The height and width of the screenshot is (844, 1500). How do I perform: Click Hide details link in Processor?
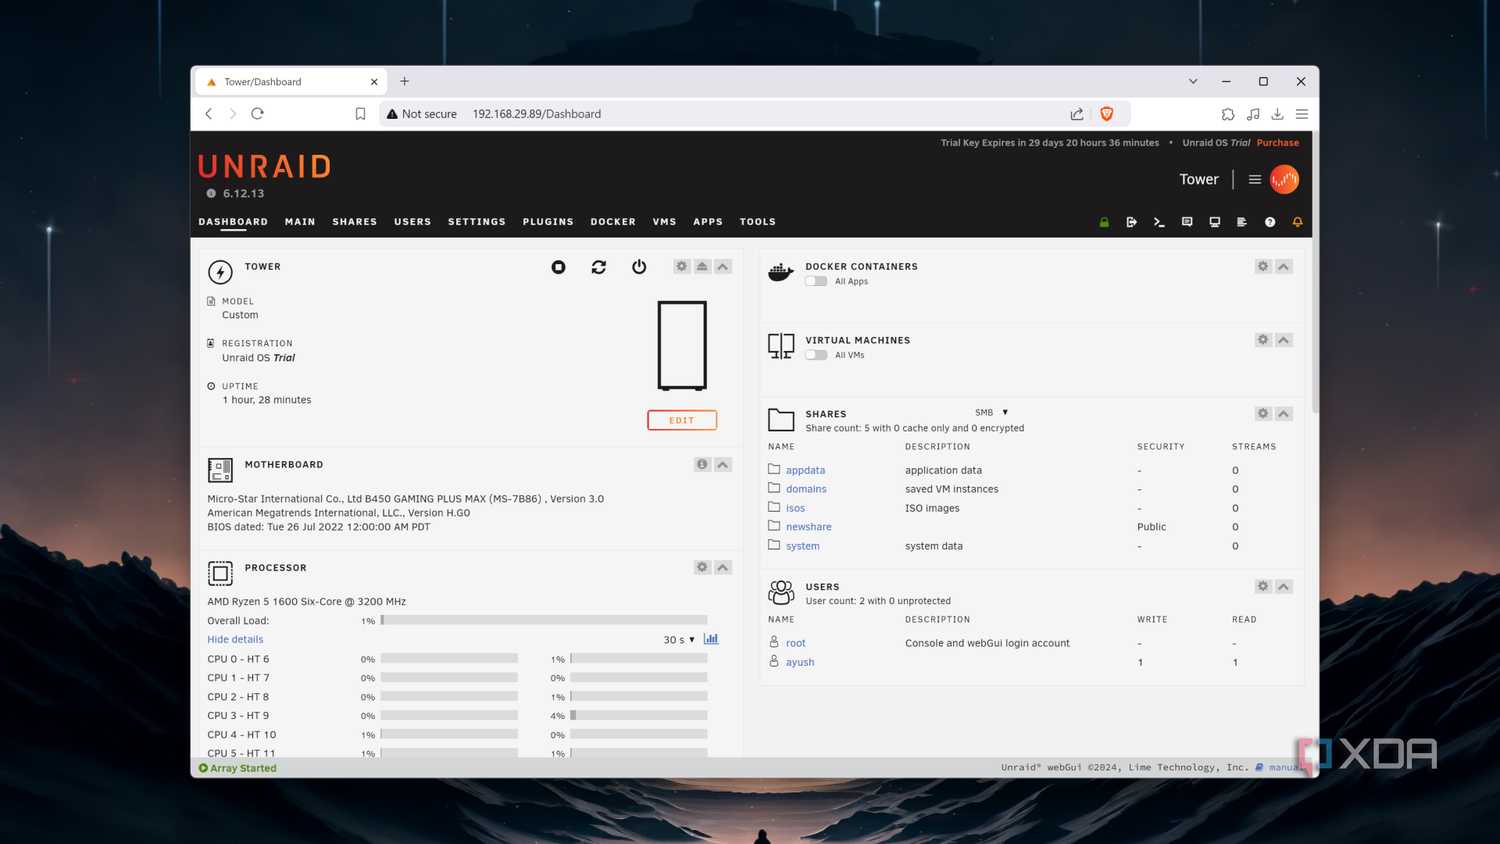(235, 639)
